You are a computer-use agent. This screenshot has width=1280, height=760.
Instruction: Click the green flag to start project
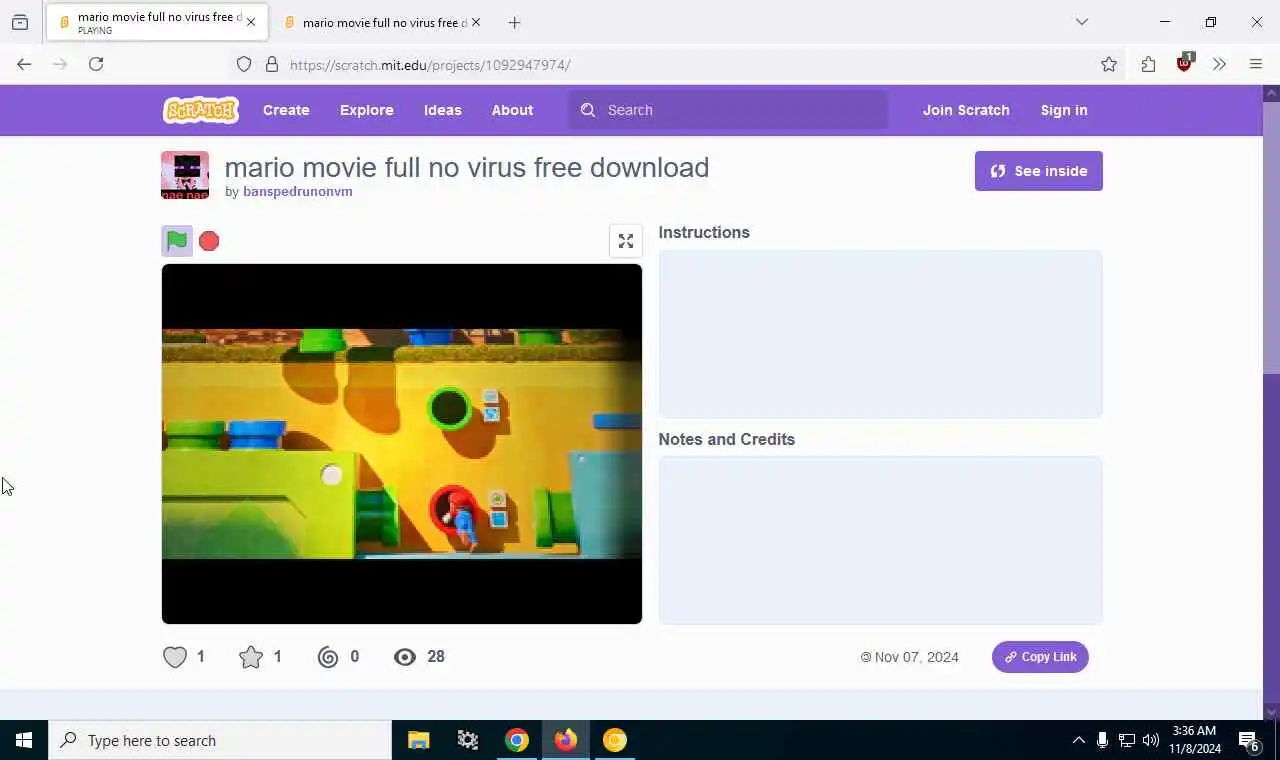point(177,241)
